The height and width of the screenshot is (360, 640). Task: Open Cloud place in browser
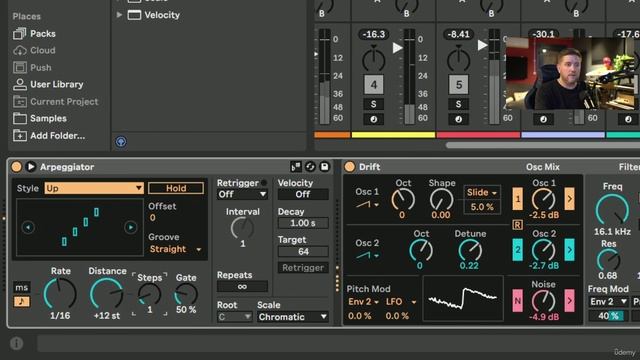click(x=34, y=50)
